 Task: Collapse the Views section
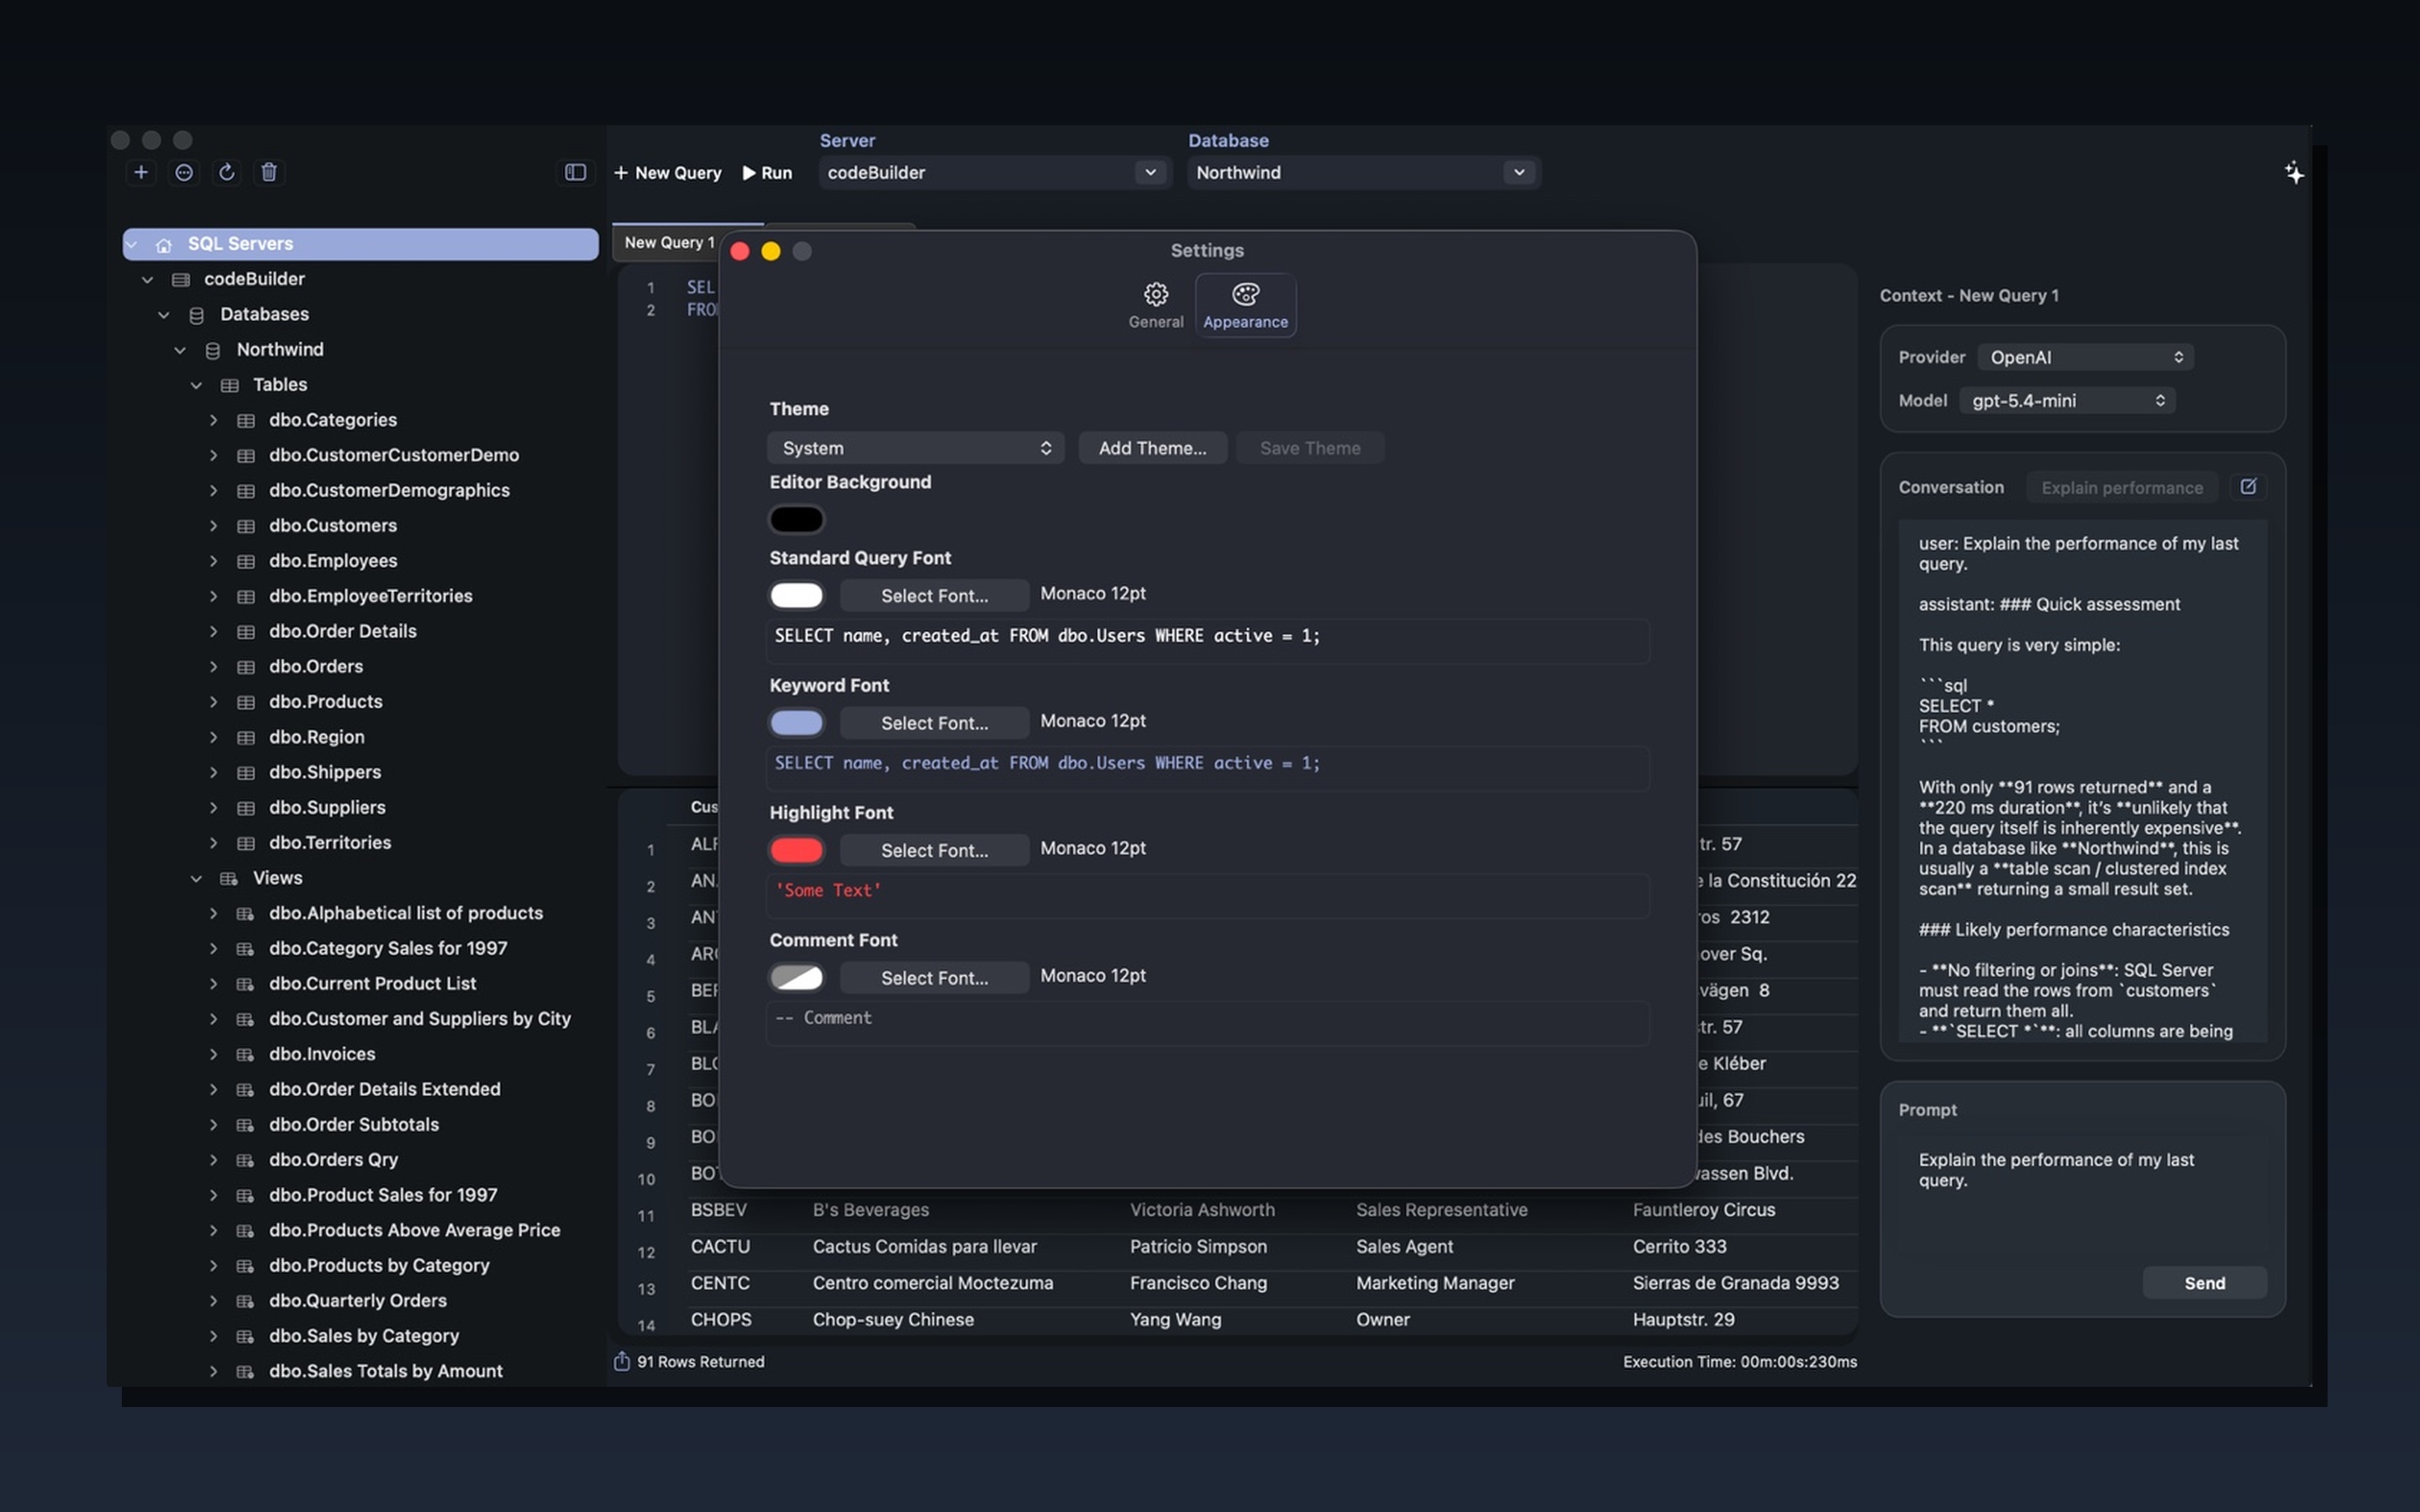point(196,877)
